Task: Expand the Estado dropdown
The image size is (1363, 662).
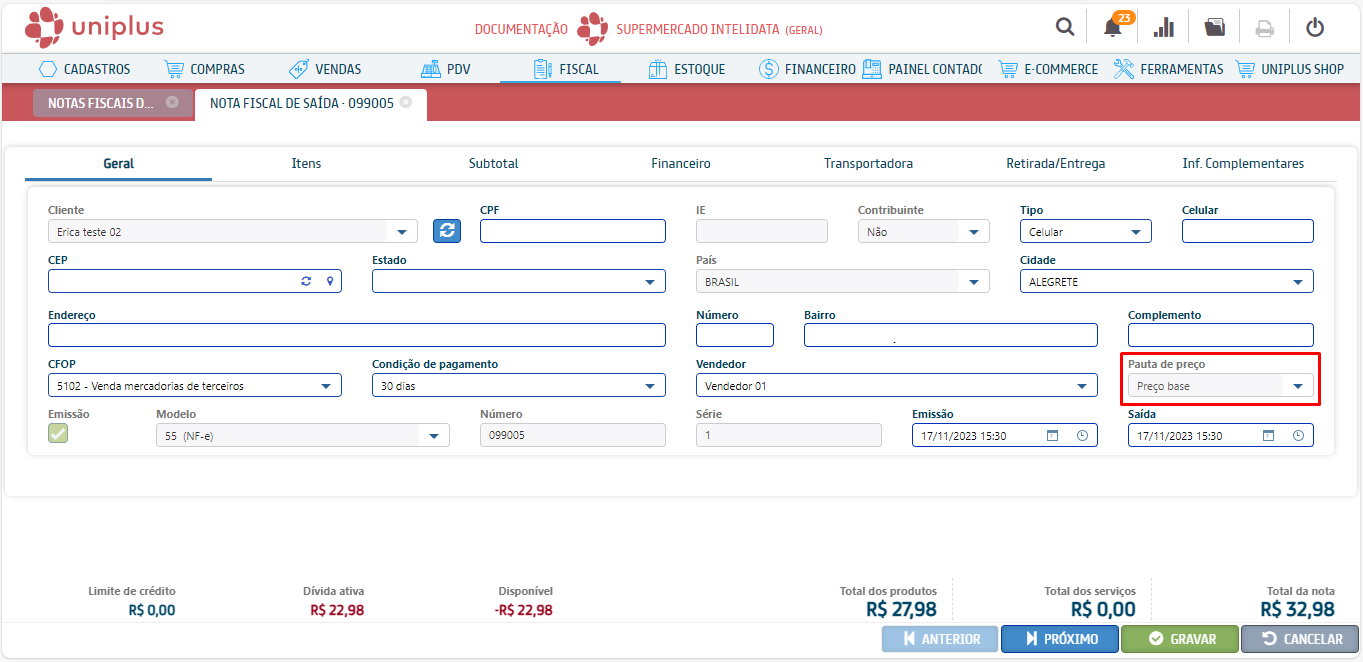Action: click(x=650, y=282)
